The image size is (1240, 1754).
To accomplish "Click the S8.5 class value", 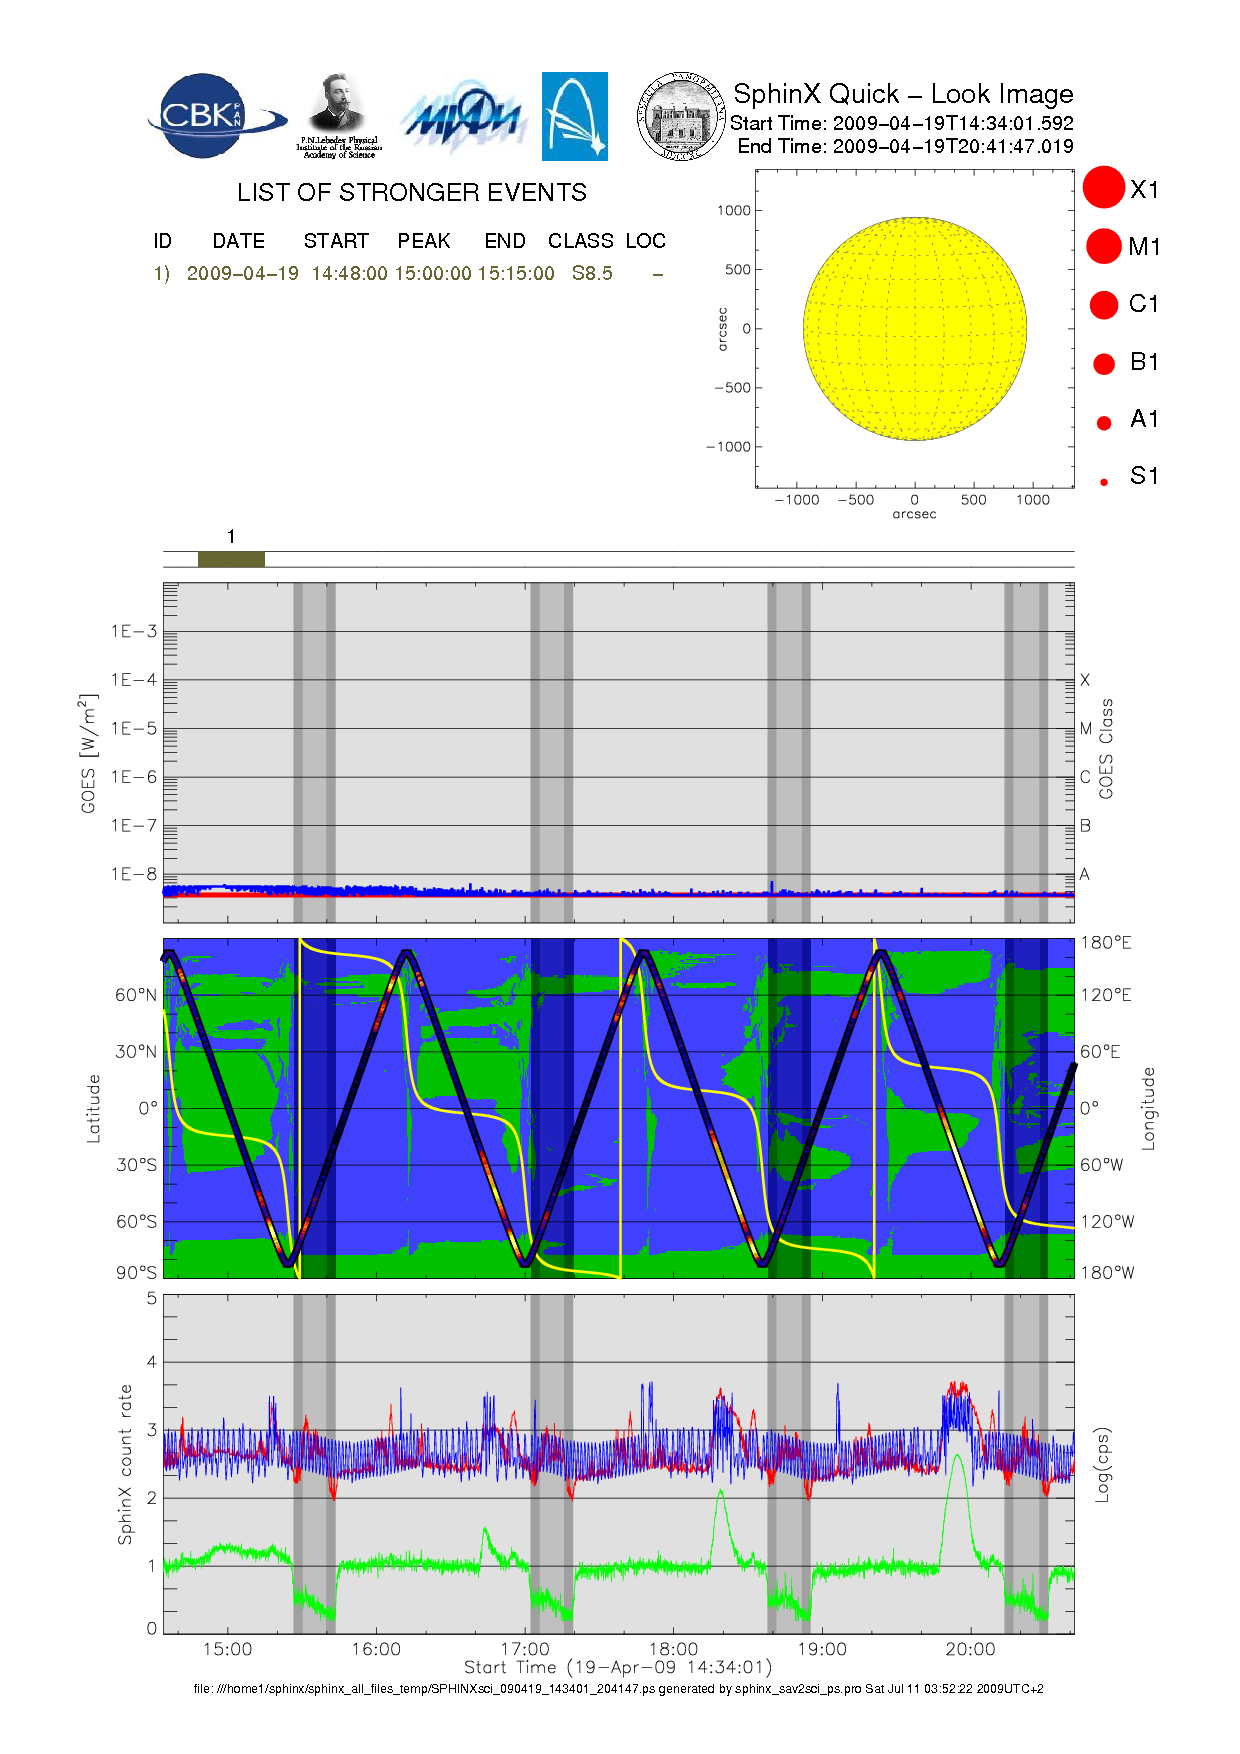I will 592,274.
